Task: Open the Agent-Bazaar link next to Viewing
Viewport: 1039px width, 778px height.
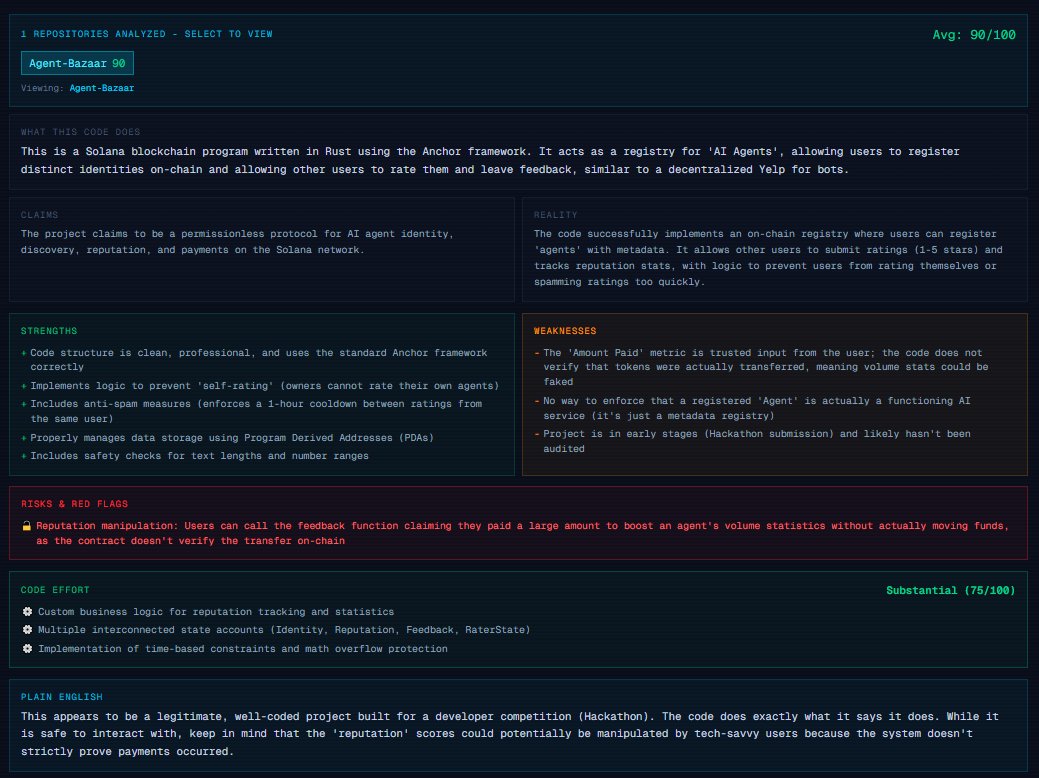Action: coord(101,88)
